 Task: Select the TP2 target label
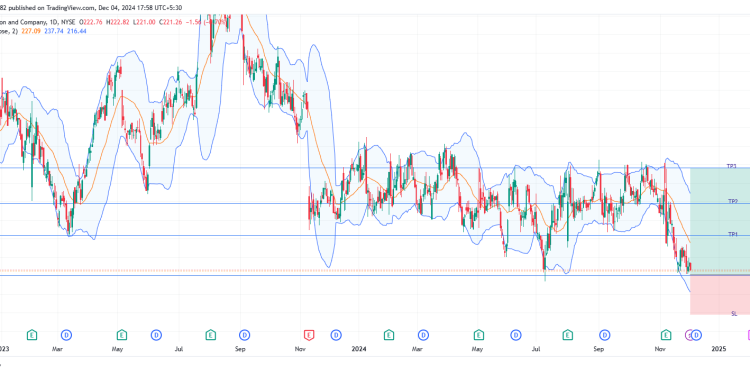(732, 202)
